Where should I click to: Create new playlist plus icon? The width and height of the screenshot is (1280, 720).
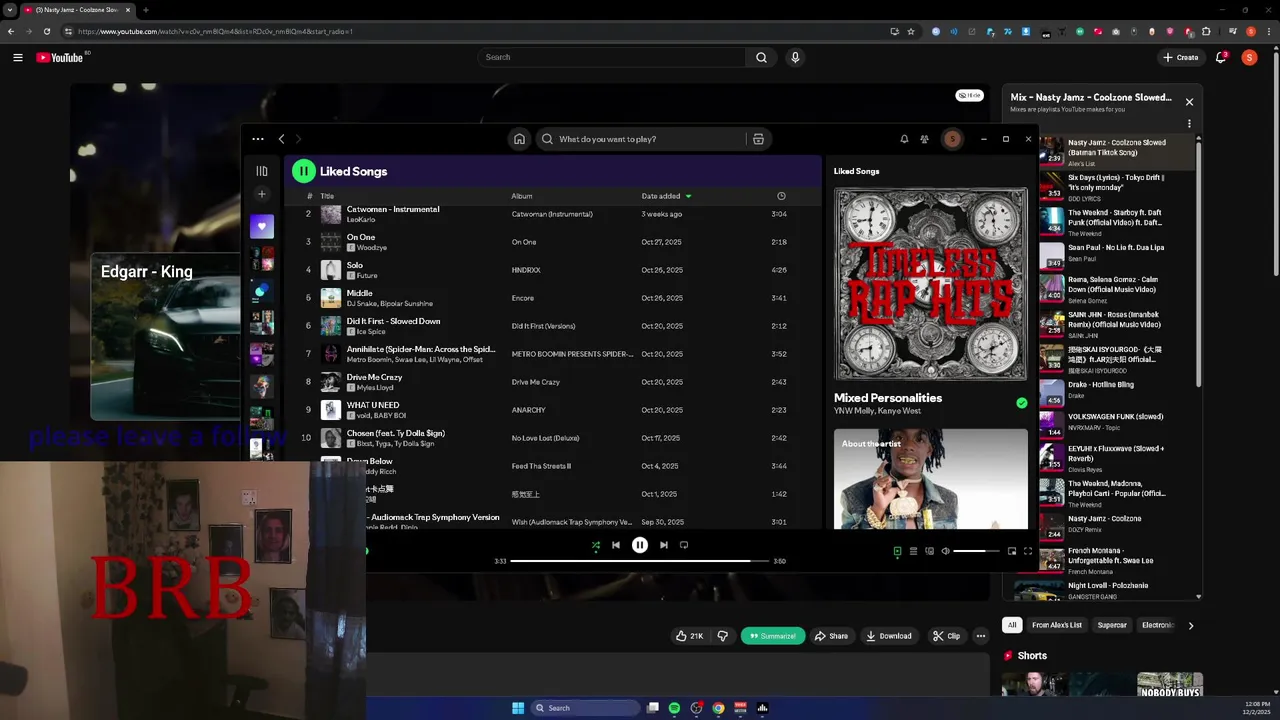pyautogui.click(x=262, y=194)
